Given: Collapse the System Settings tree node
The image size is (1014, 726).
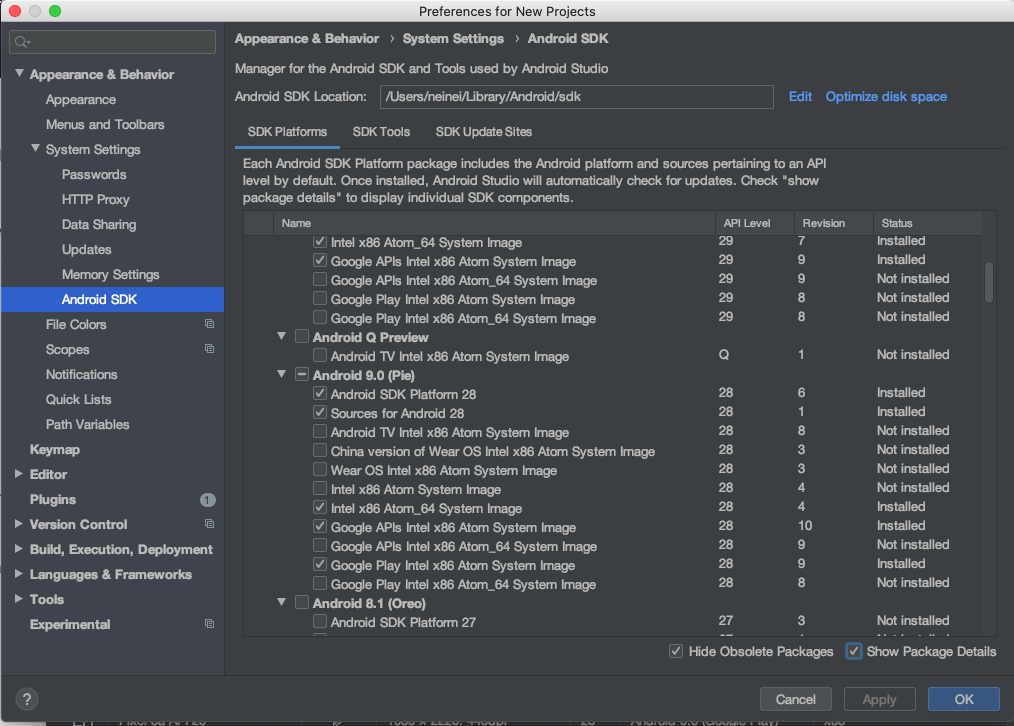Looking at the screenshot, I should 36,149.
